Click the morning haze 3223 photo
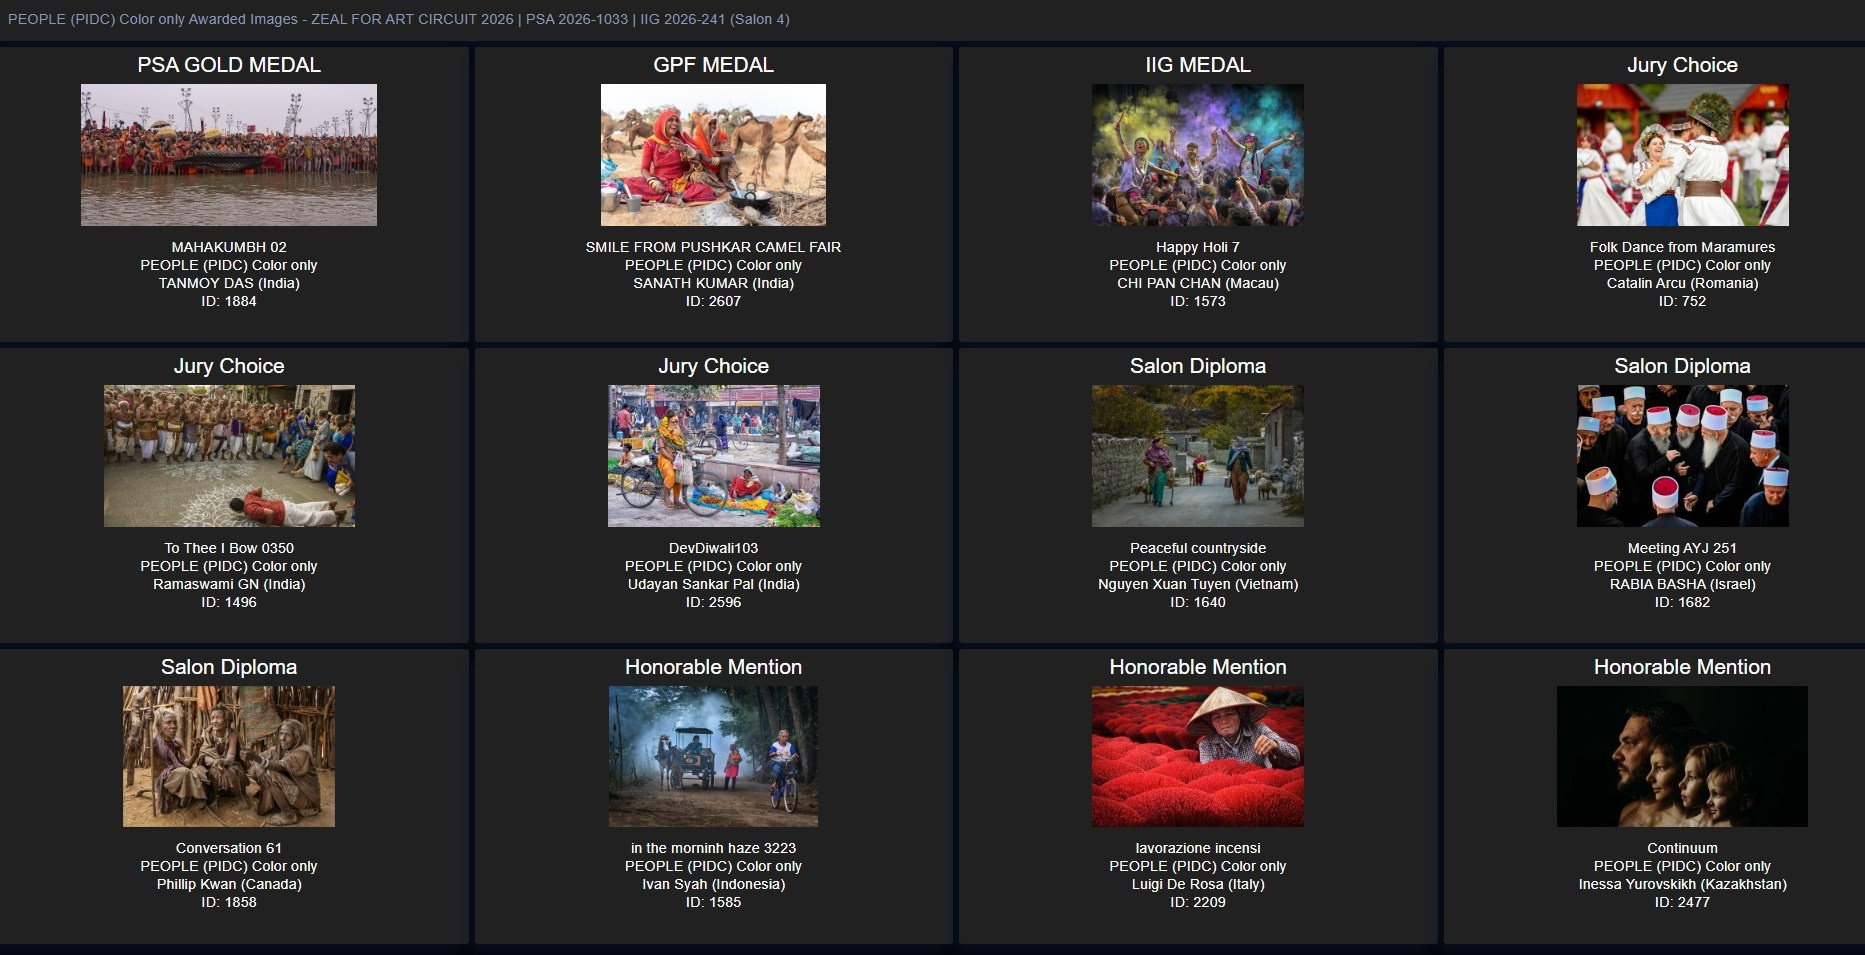The width and height of the screenshot is (1865, 955). [x=713, y=757]
